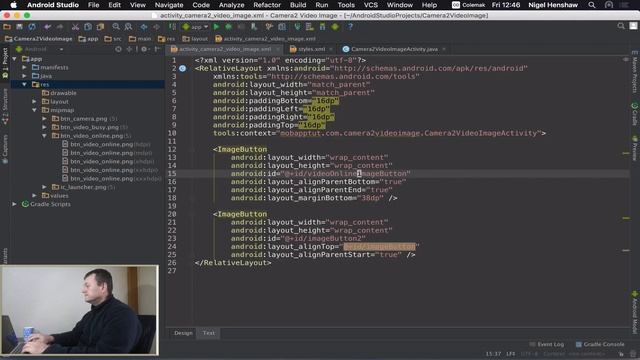640x360 pixels.
Task: Open the Gradle Console panel
Action: coord(600,344)
